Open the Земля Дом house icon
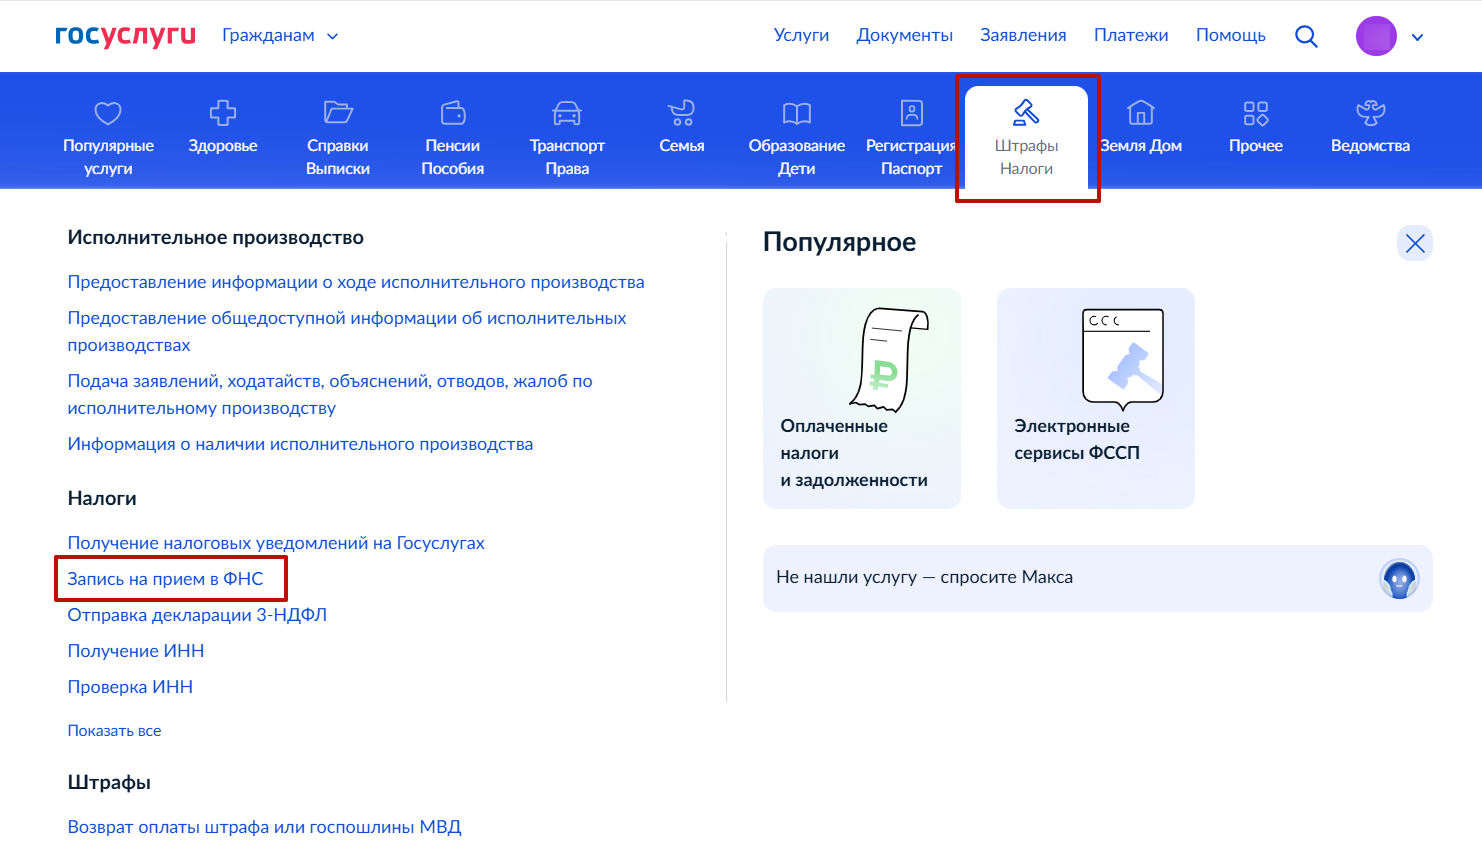 click(x=1141, y=113)
